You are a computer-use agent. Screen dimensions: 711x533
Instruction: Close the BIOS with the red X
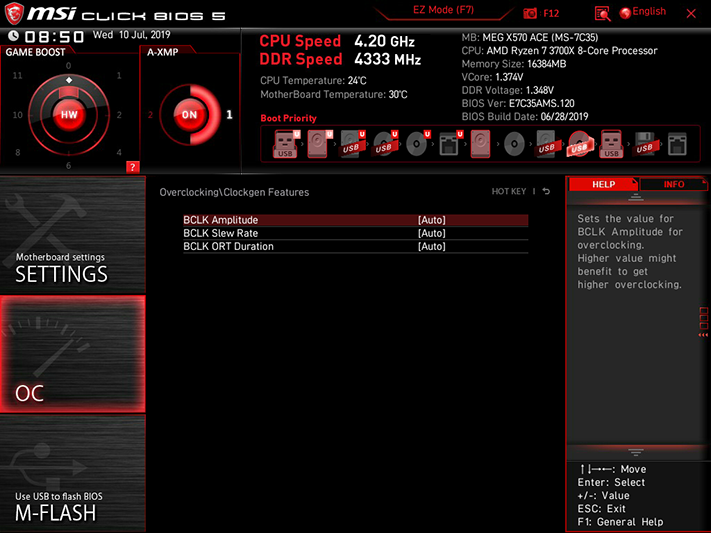(691, 14)
